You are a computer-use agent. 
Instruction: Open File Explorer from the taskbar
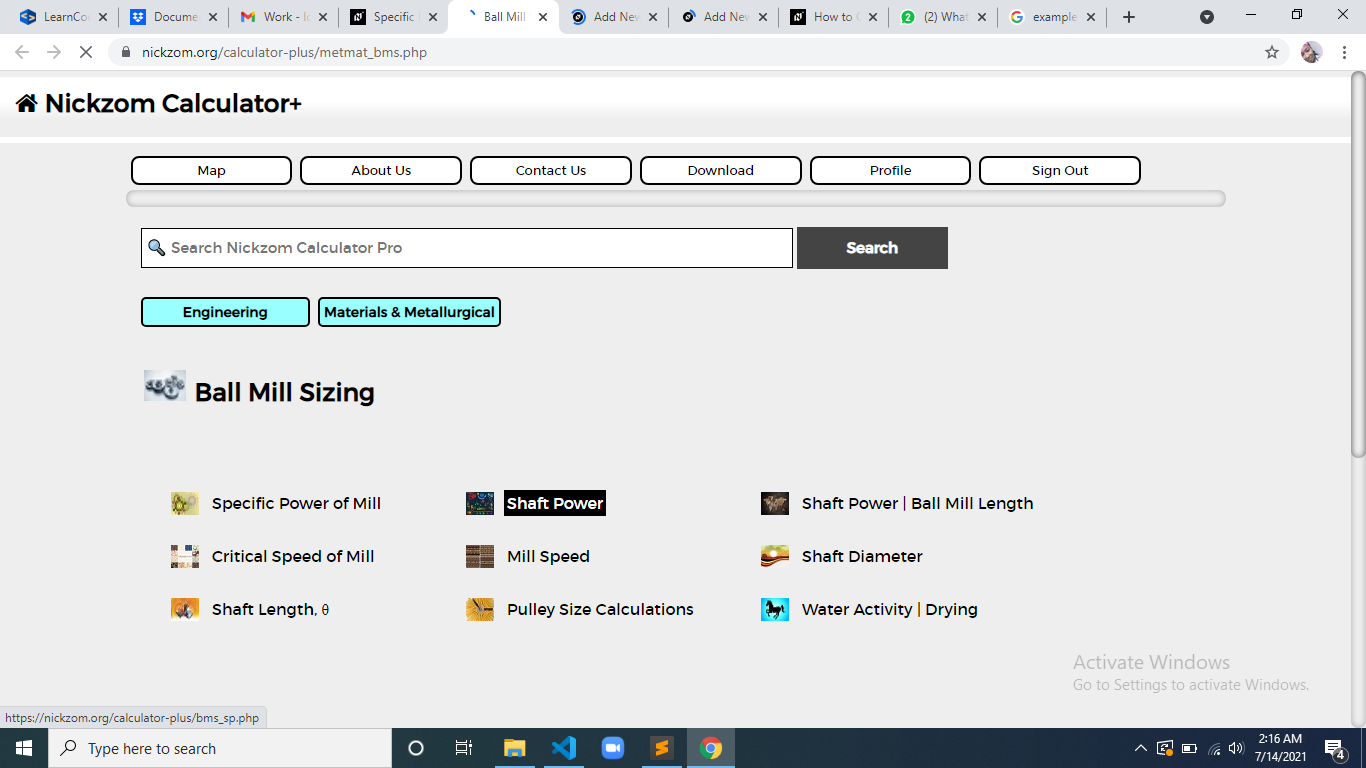(515, 748)
